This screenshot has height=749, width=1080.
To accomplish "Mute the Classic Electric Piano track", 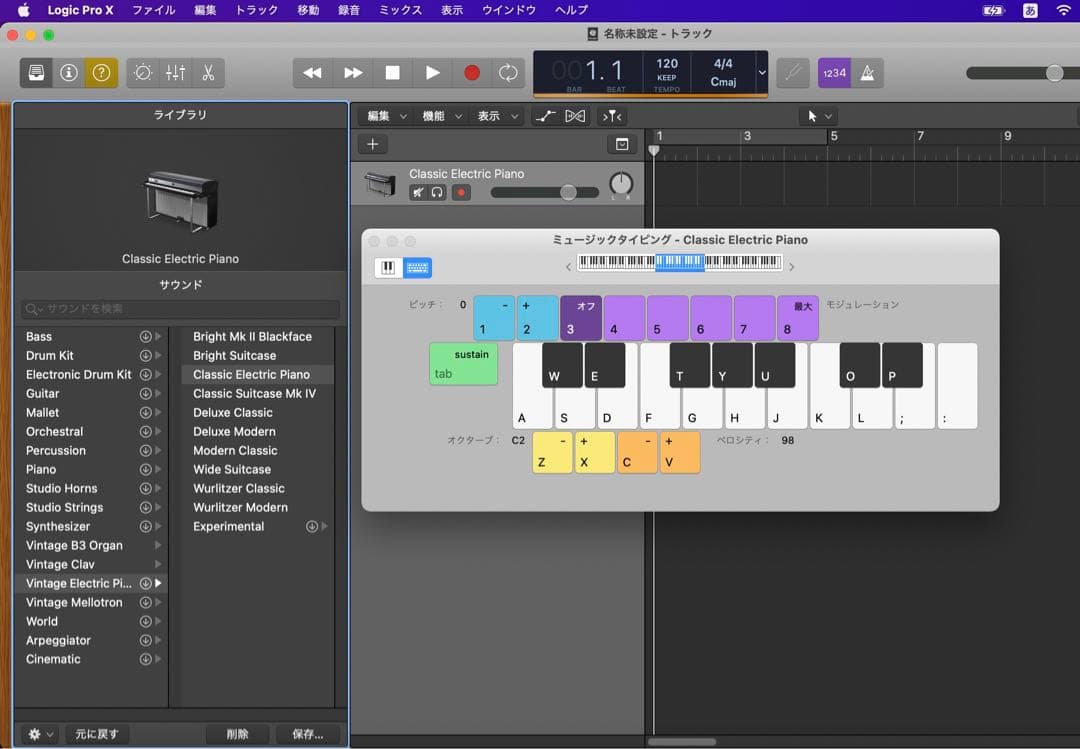I will click(x=418, y=193).
